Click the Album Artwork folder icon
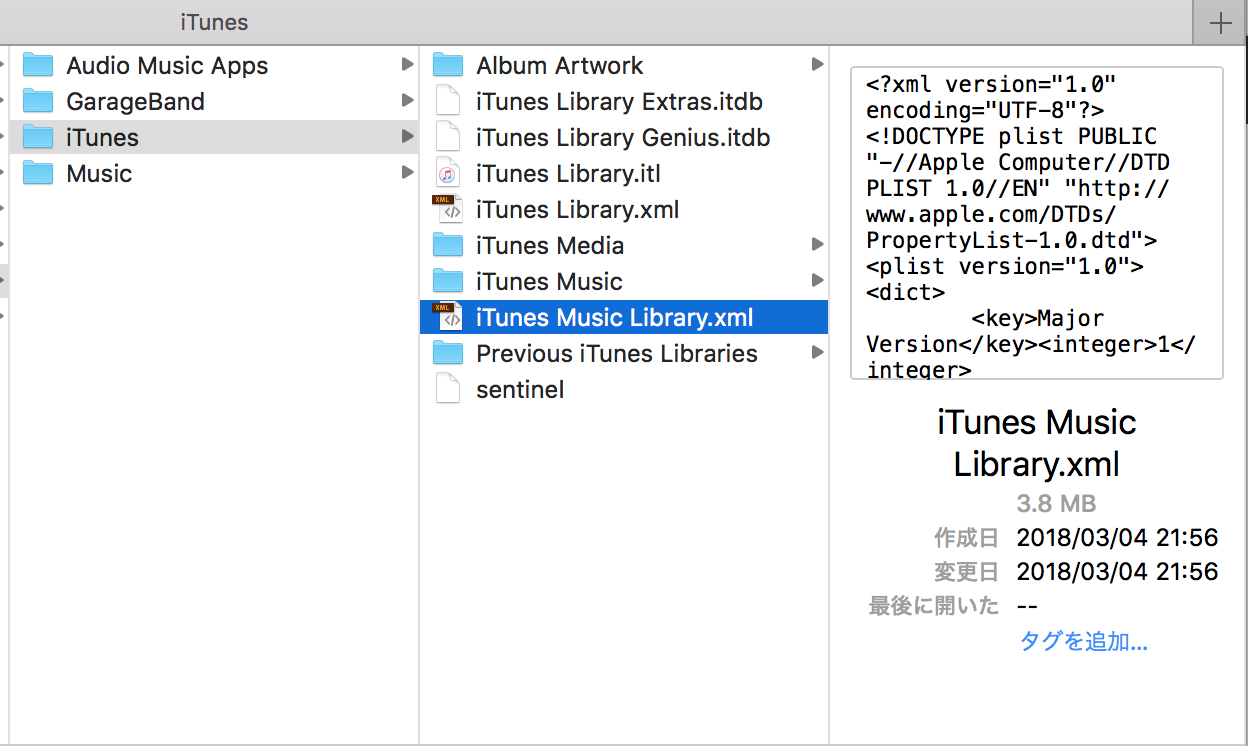 [448, 66]
